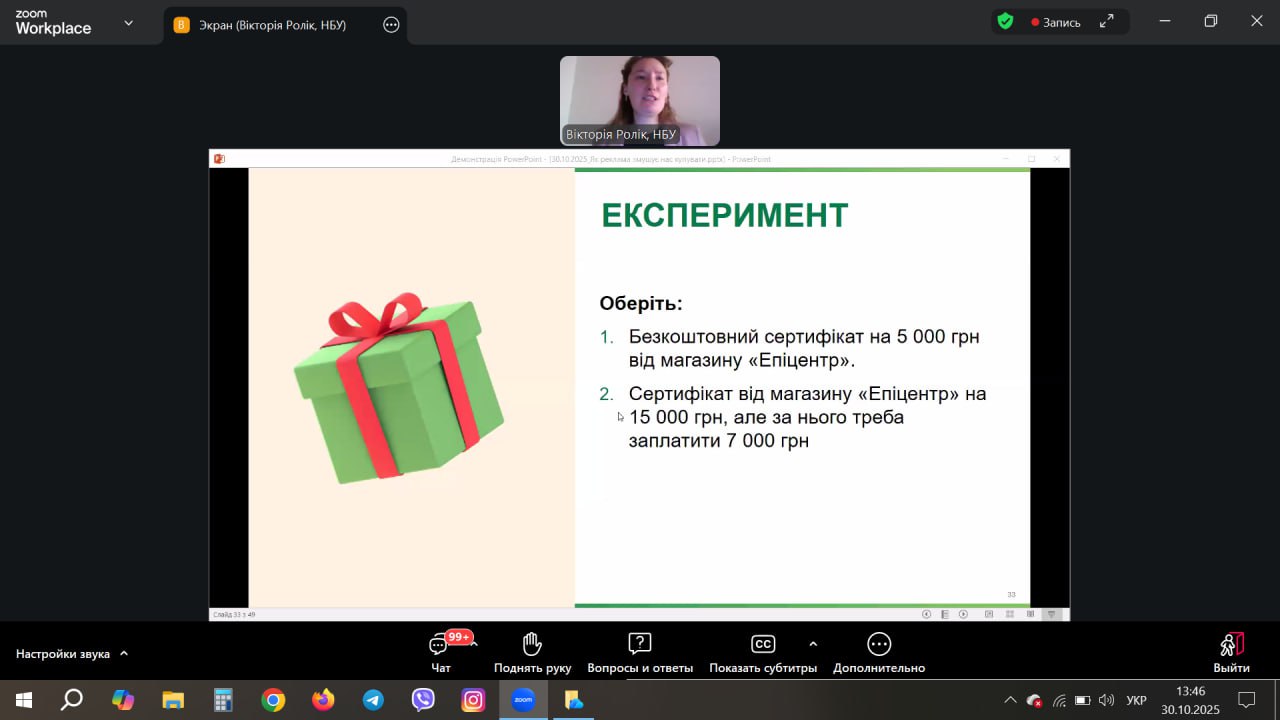Open Calculator from the taskbar
1280x720 pixels.
tap(223, 700)
